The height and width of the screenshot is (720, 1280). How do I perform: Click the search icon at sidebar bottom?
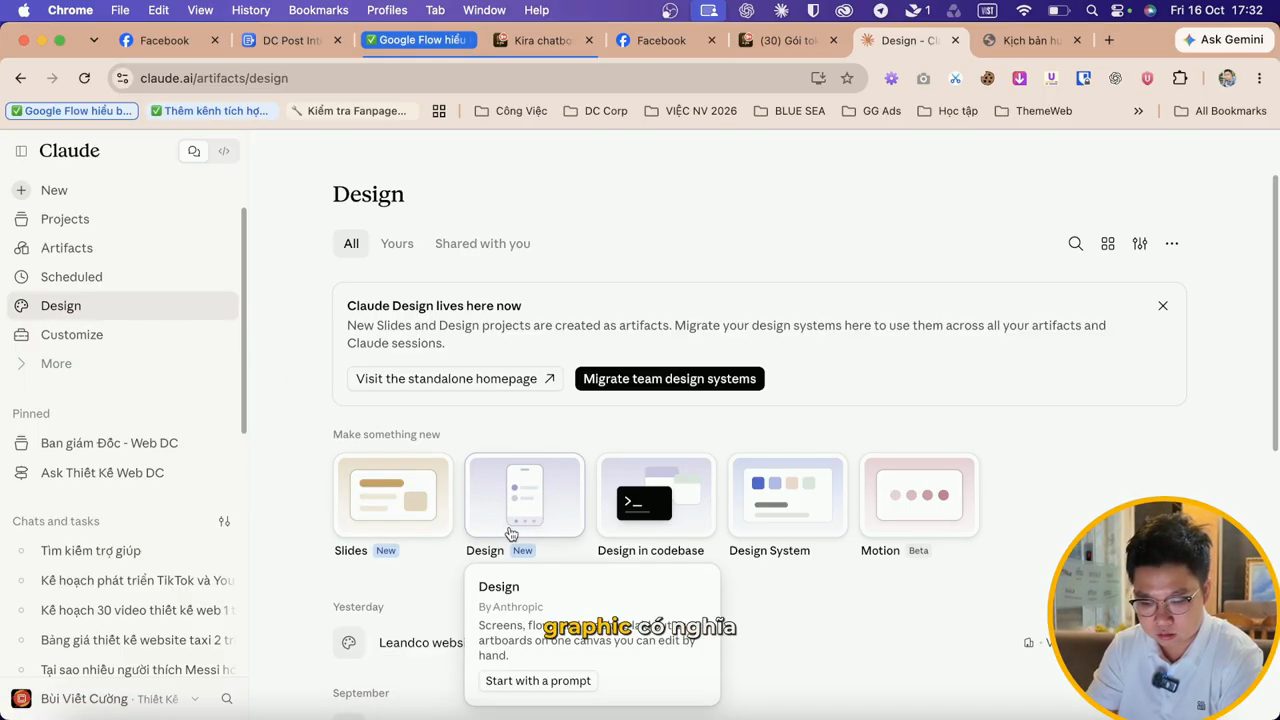[x=227, y=699]
